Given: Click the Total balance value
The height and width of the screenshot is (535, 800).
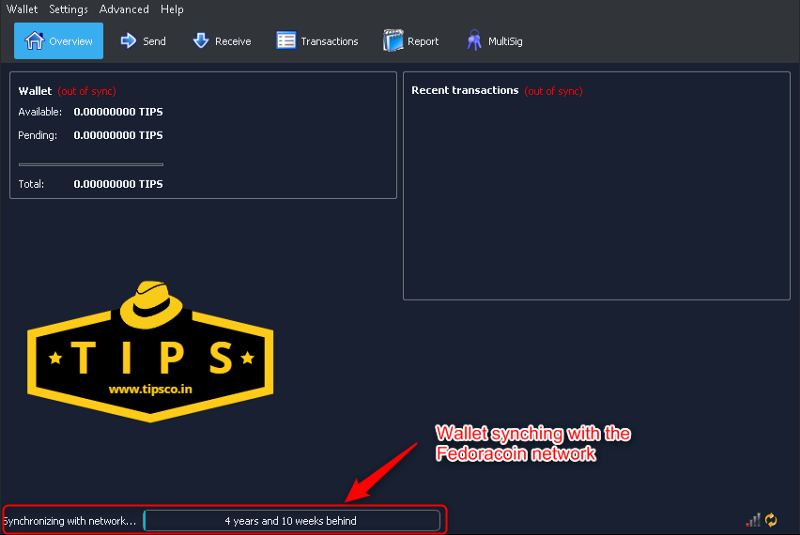Looking at the screenshot, I should (x=118, y=184).
